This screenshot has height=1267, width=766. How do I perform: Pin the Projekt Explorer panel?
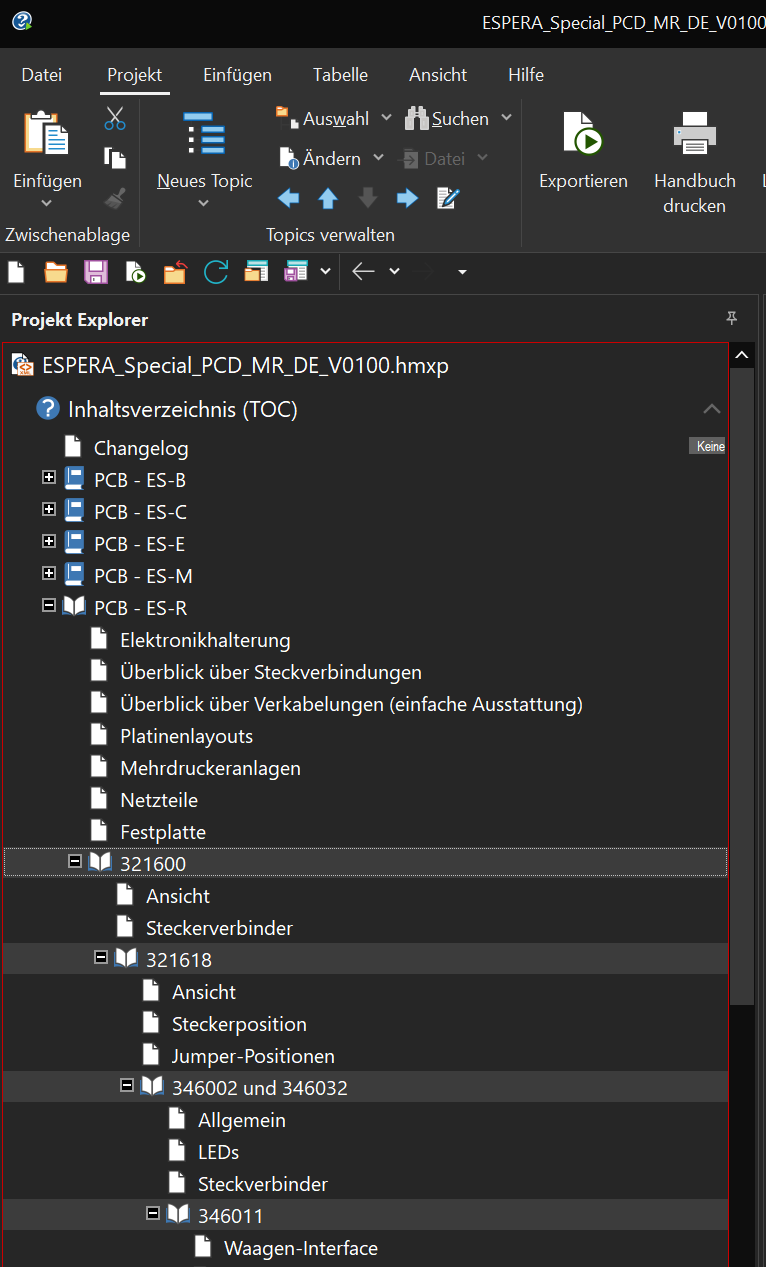(x=732, y=318)
